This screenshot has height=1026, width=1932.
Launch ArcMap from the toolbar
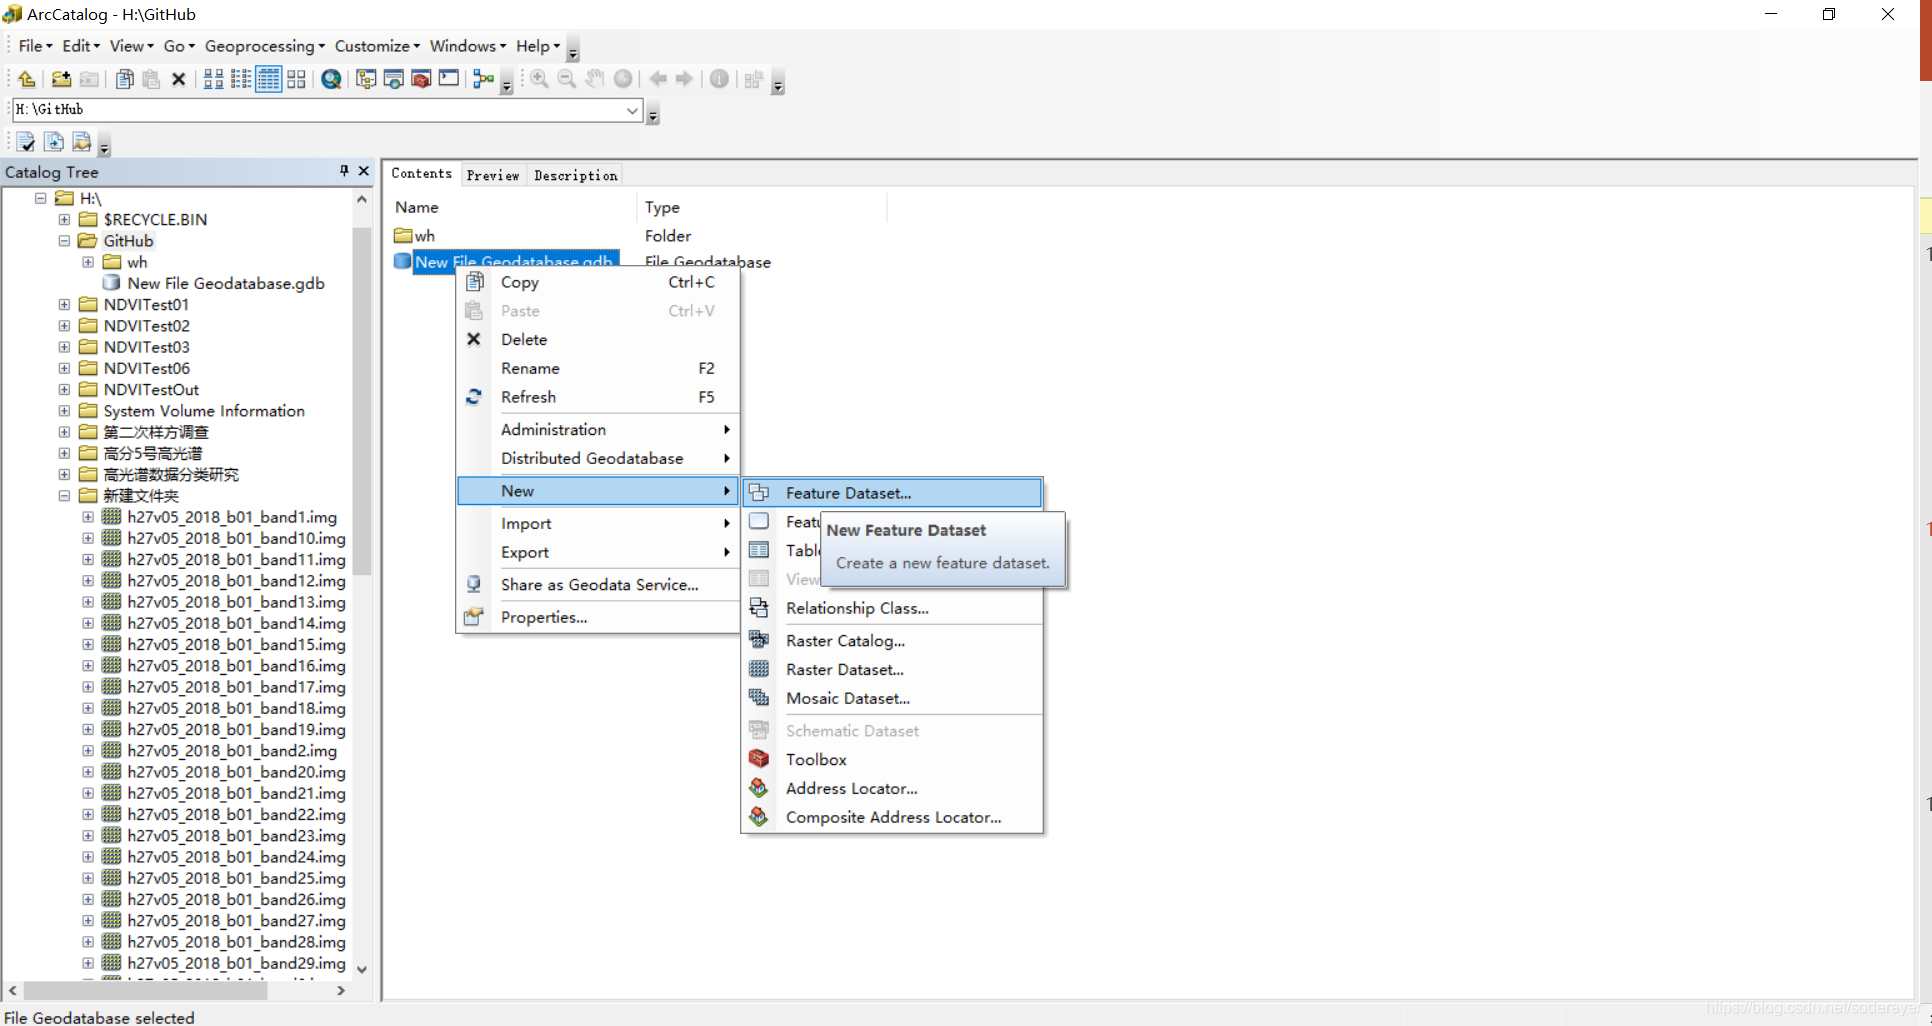coord(332,79)
